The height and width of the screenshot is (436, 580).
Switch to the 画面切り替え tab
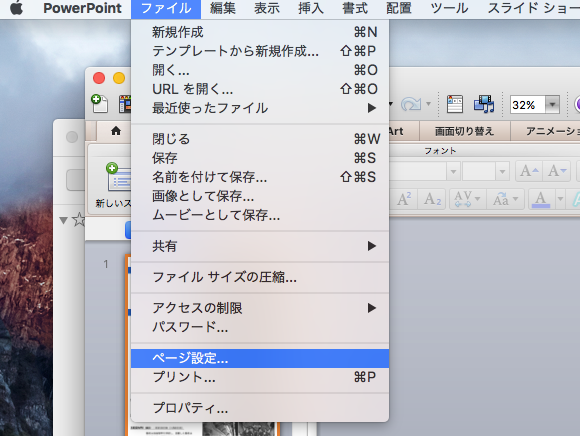465,131
